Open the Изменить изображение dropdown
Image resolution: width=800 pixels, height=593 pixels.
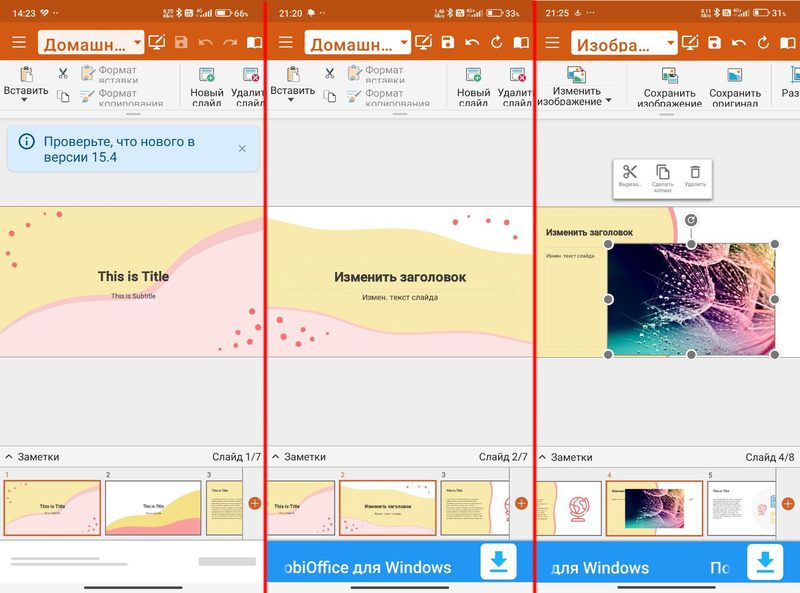coord(576,86)
